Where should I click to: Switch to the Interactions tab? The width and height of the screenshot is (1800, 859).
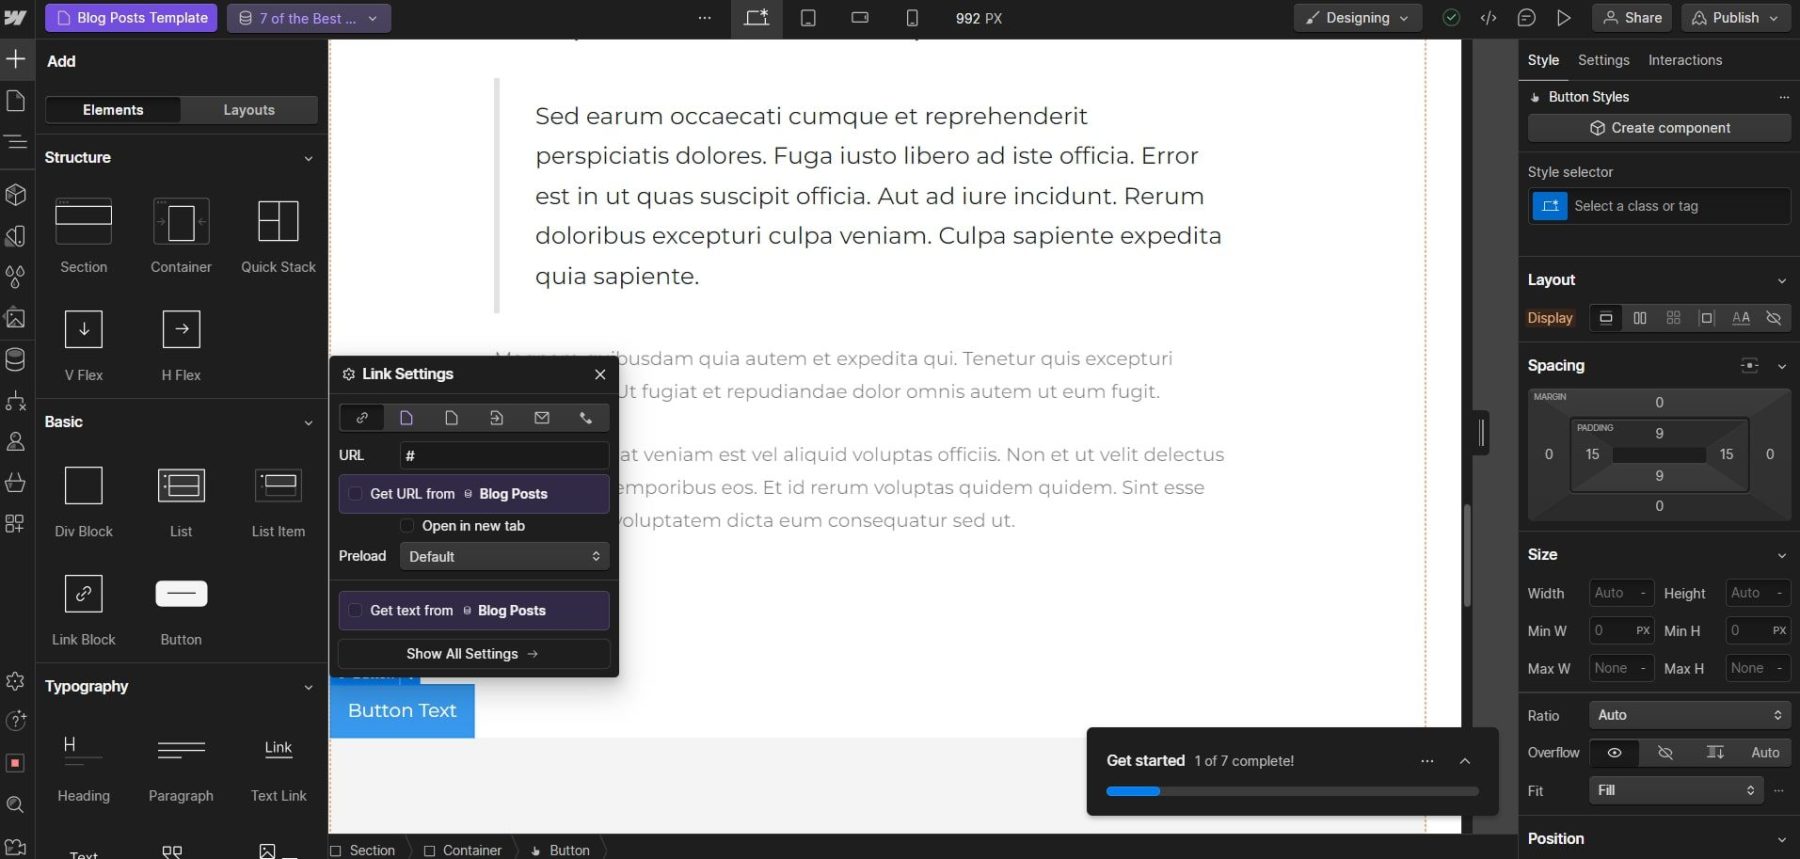coord(1685,60)
